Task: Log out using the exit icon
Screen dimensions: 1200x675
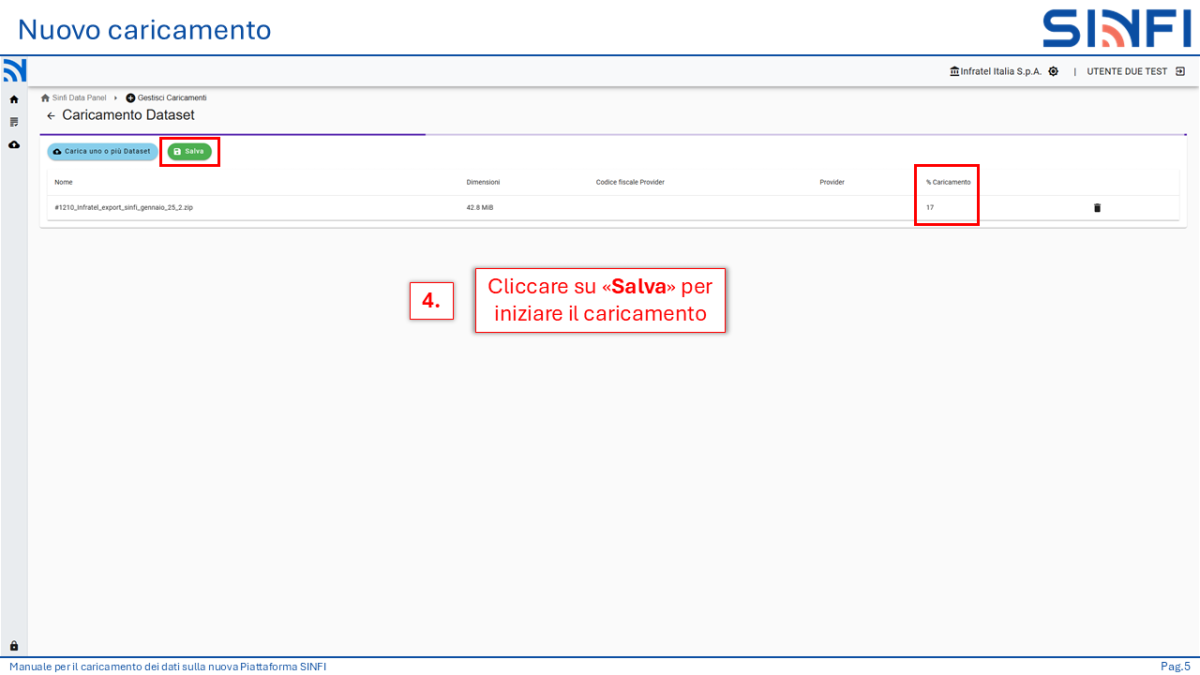Action: (1180, 72)
